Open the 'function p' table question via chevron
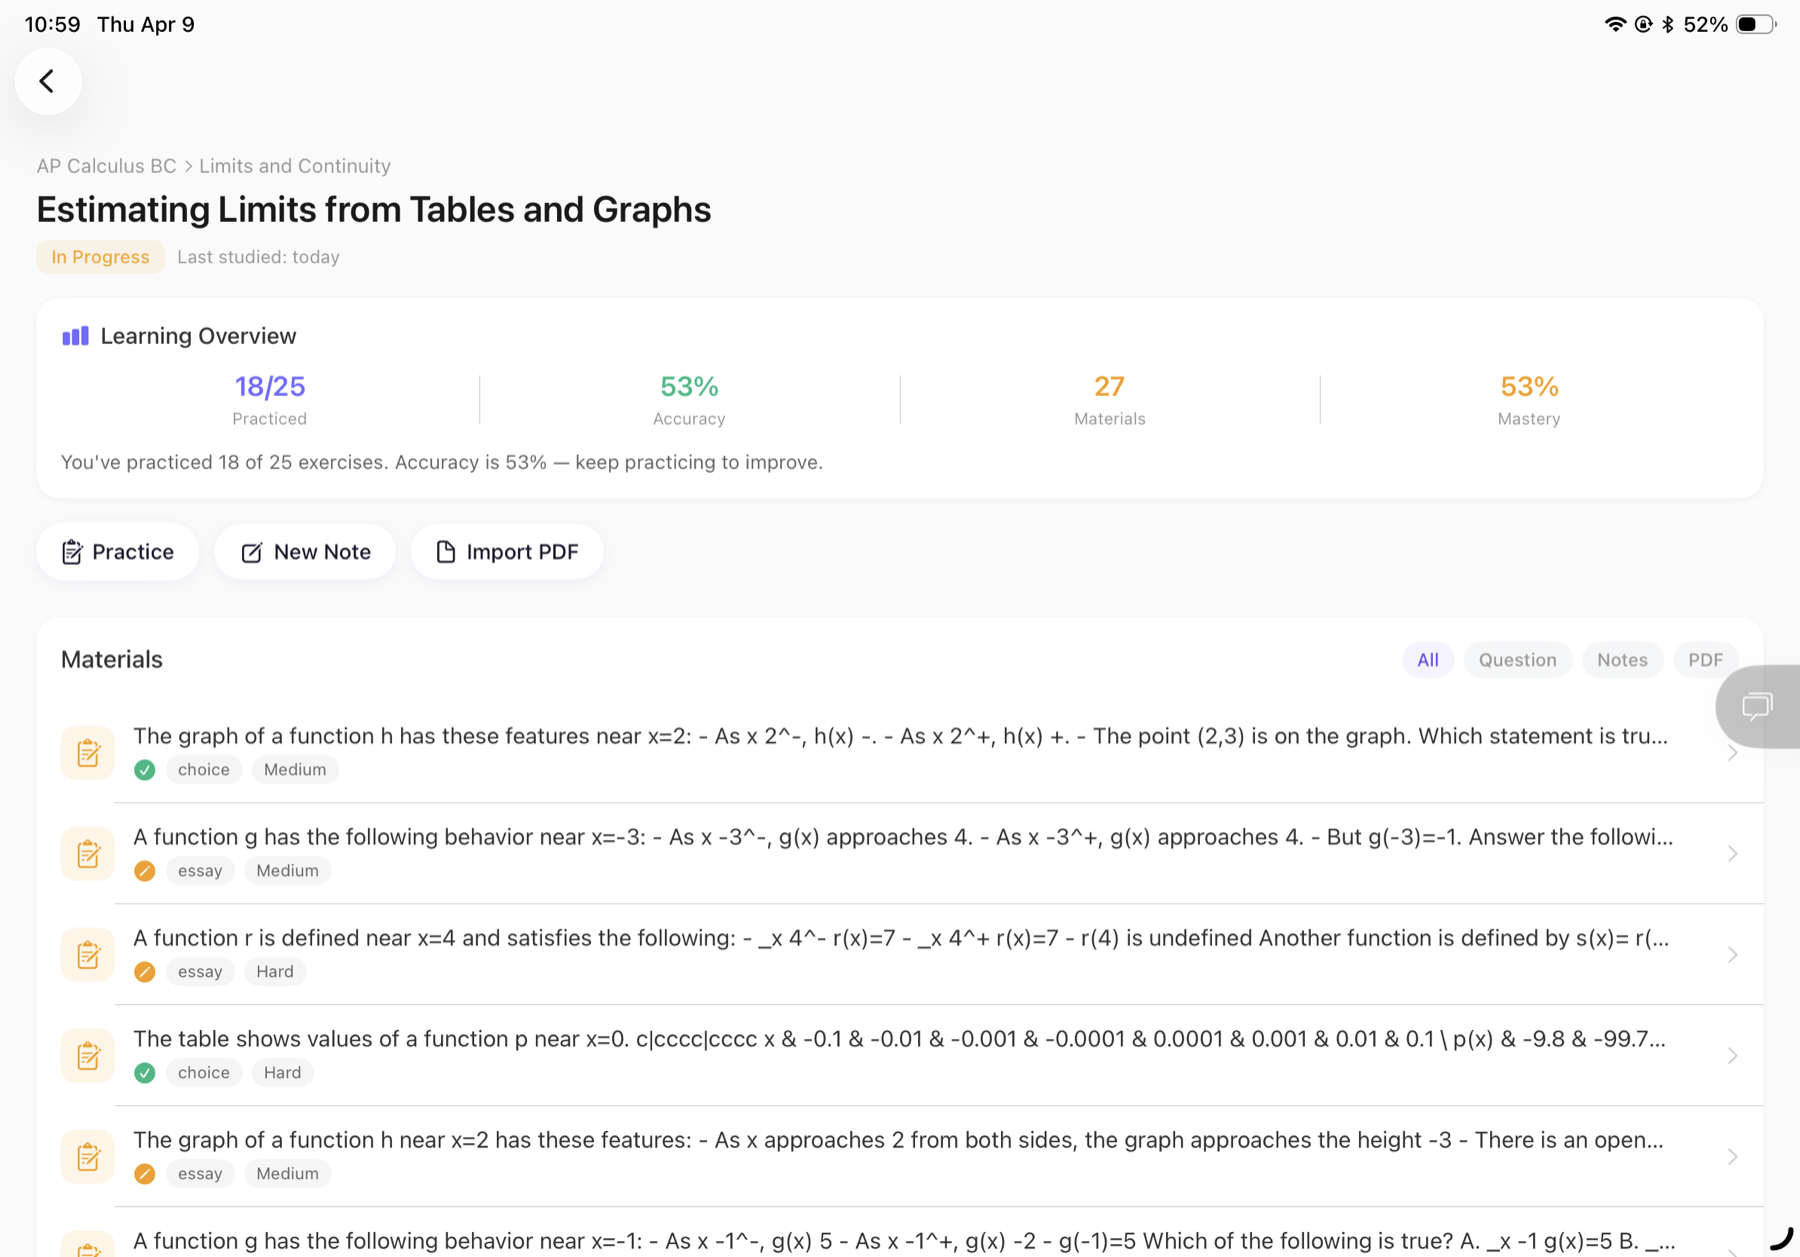Screen dimensions: 1800x1257 click(1733, 1055)
